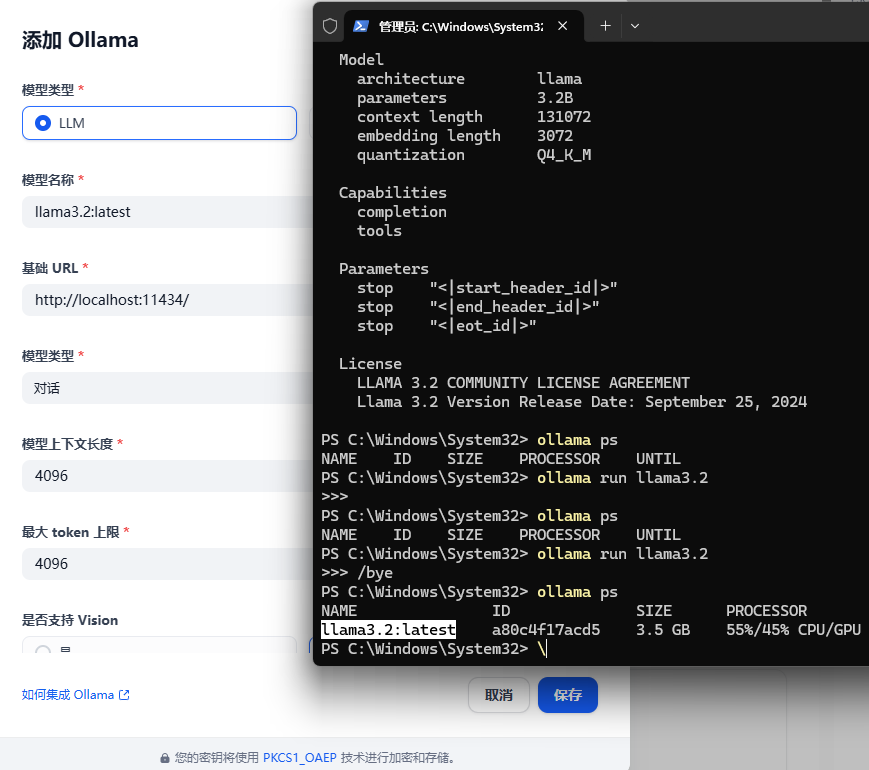This screenshot has height=770, width=869.
Task: Click the model name field llama3.2:latest
Action: coord(167,212)
